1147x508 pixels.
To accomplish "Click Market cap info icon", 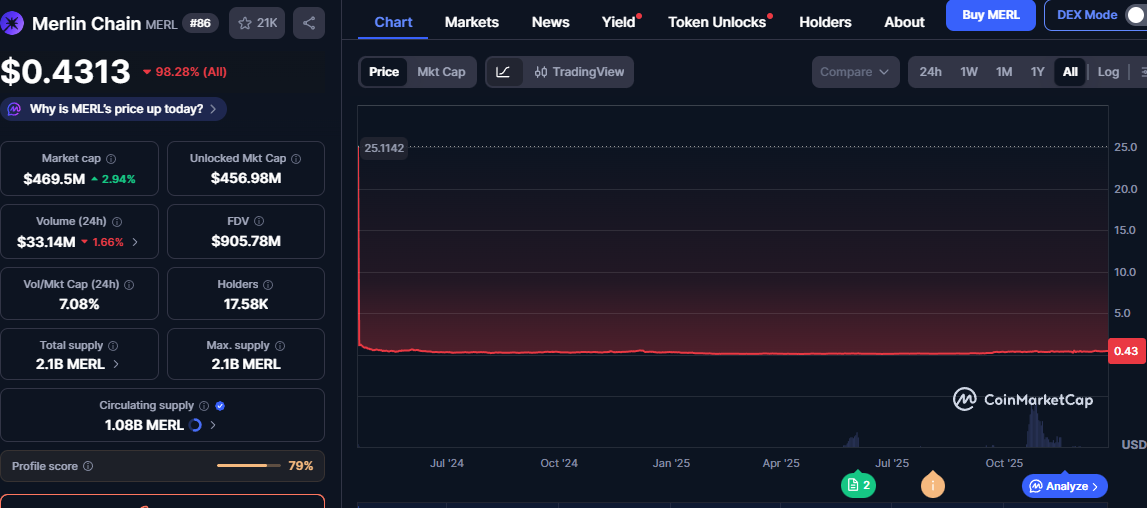I will (111, 159).
